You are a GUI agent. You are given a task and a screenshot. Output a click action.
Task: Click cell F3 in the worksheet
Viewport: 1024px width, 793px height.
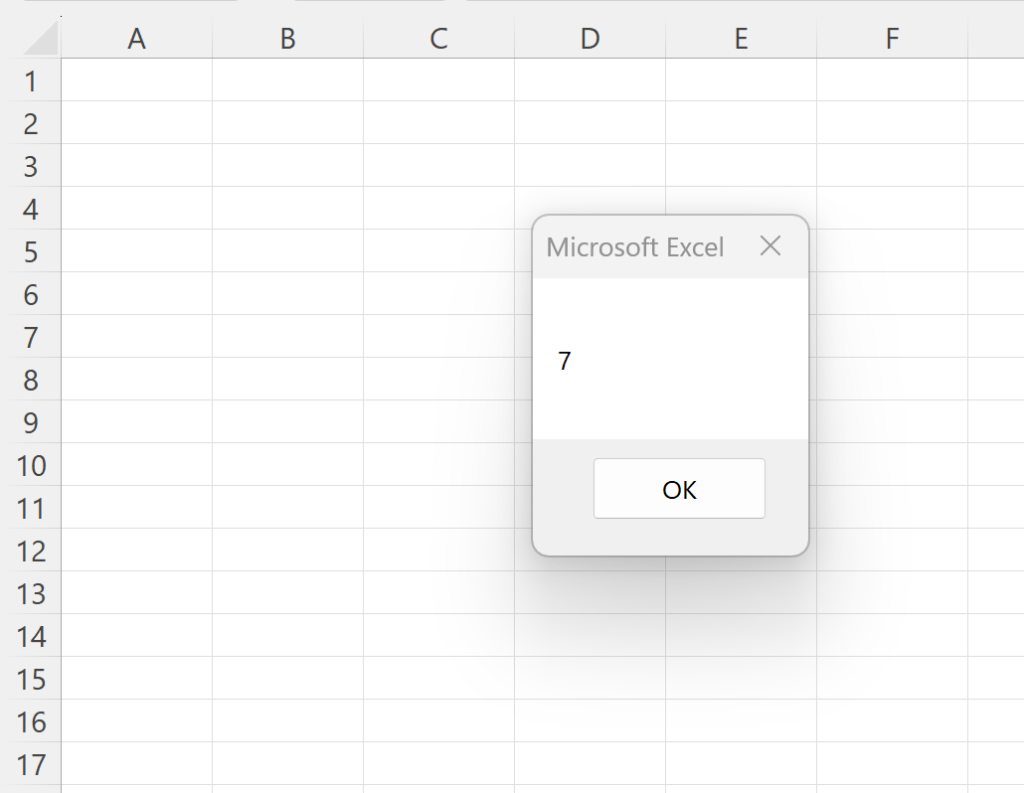(x=891, y=166)
